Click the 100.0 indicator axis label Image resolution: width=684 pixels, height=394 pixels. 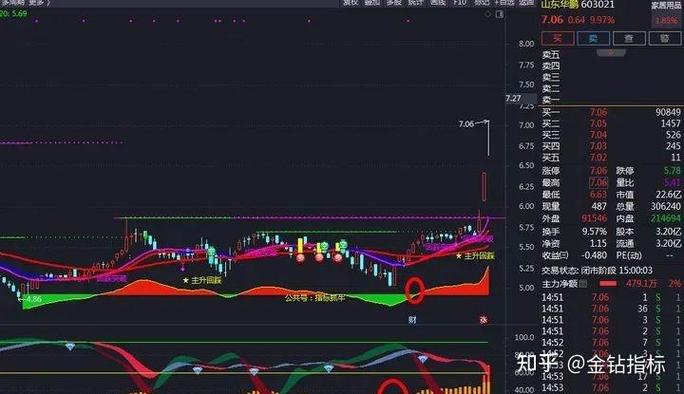pyautogui.click(x=524, y=337)
